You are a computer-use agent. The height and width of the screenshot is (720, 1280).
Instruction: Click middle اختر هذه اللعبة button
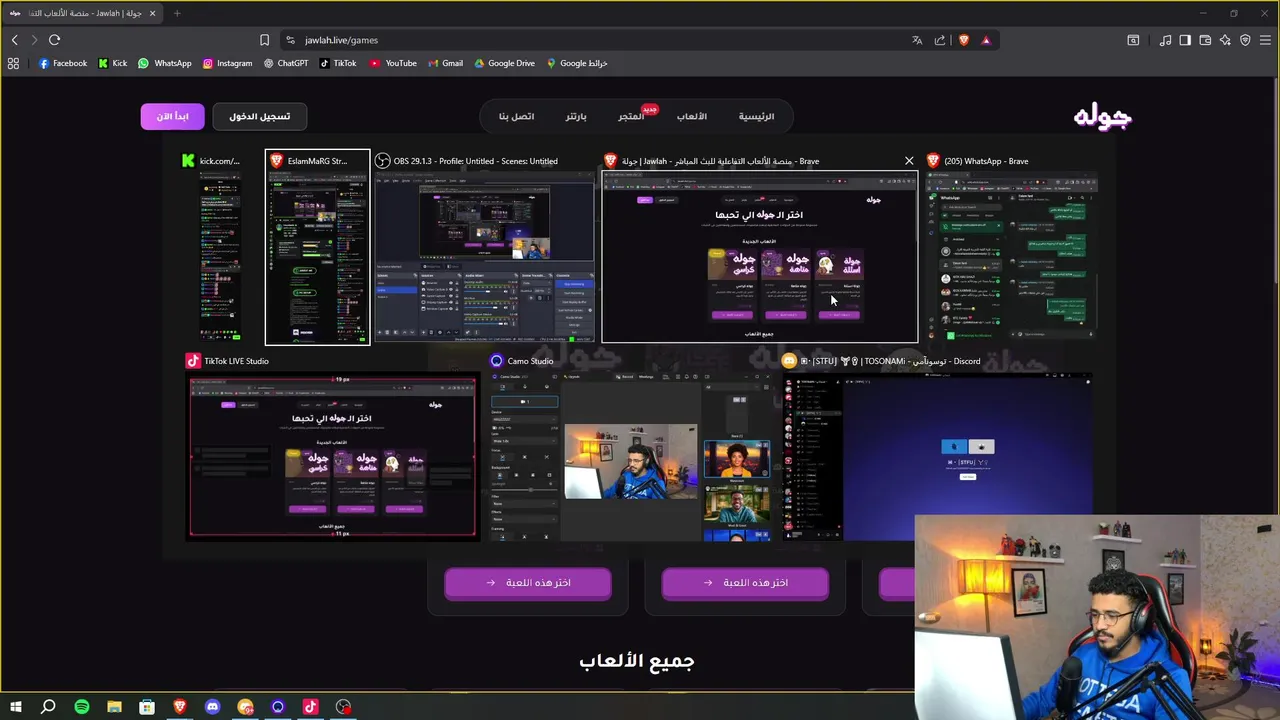click(x=745, y=583)
